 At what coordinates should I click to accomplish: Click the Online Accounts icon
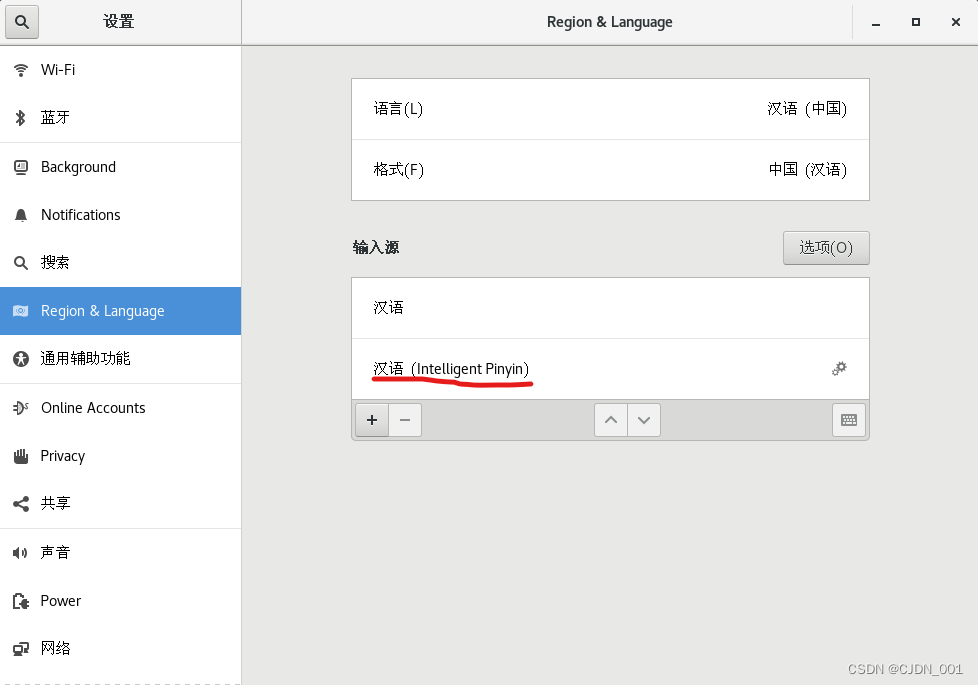(21, 408)
